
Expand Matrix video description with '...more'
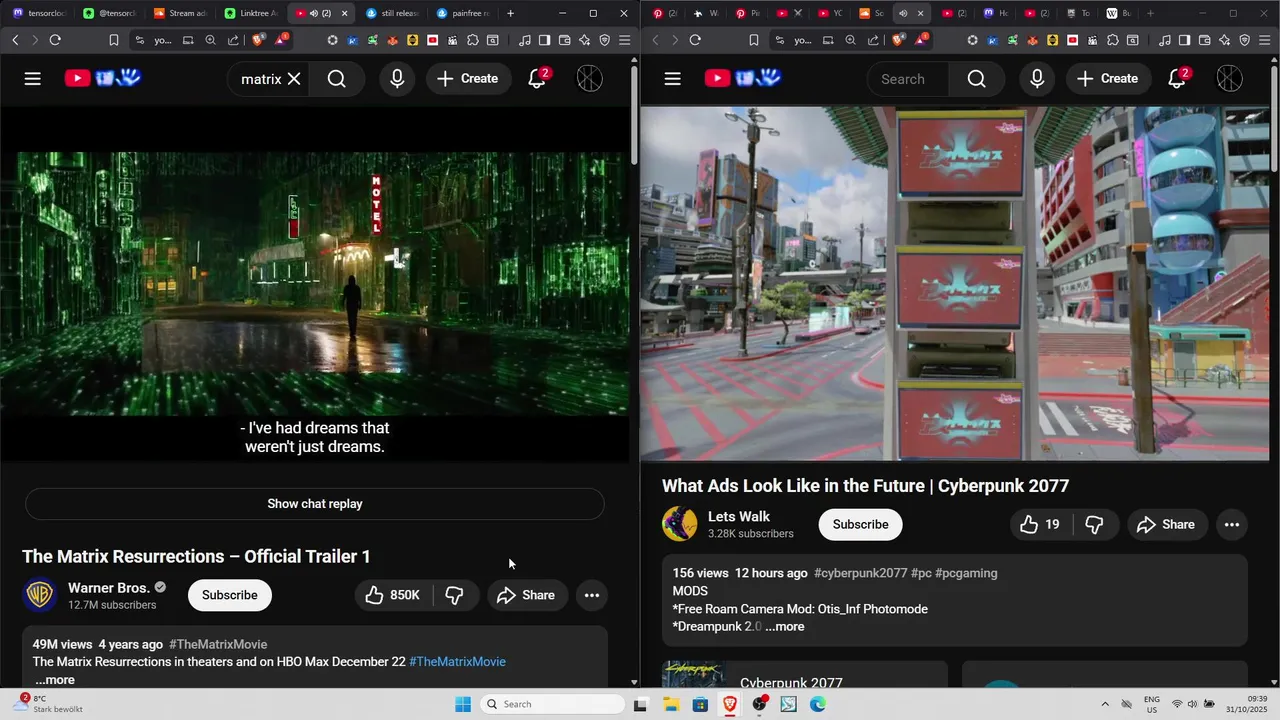point(55,680)
